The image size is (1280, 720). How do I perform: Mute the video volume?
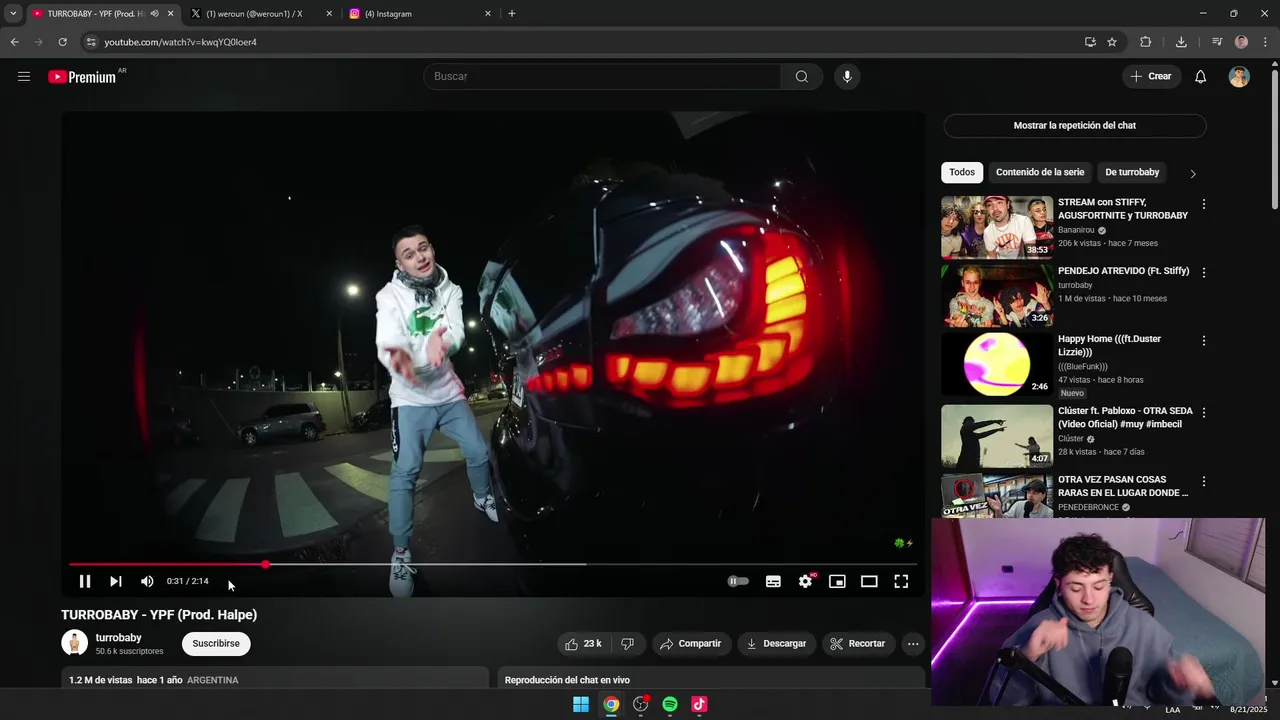click(147, 581)
